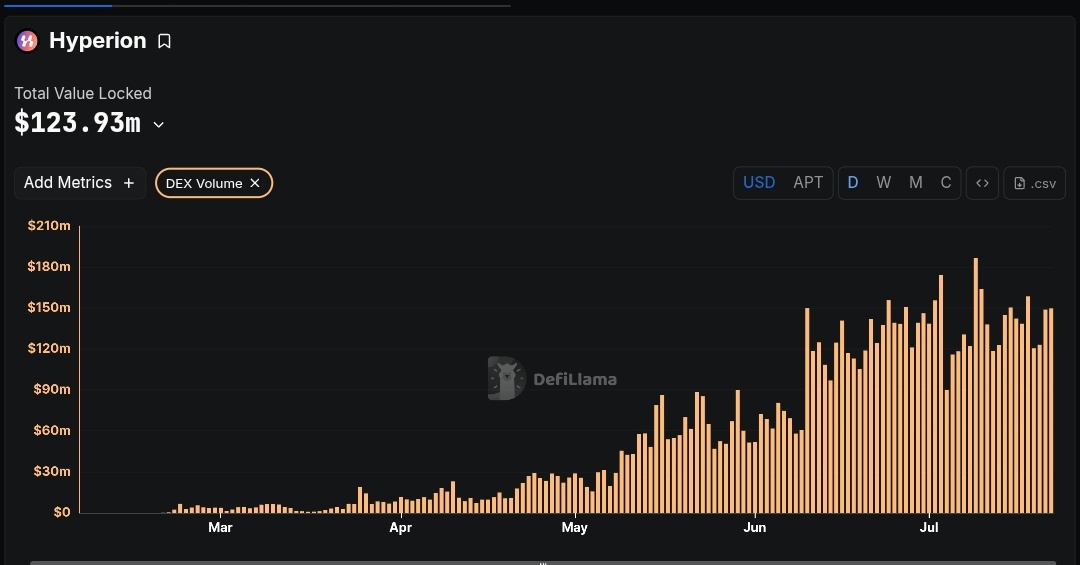Select monthly grouping M
The width and height of the screenshot is (1080, 565).
(x=915, y=183)
